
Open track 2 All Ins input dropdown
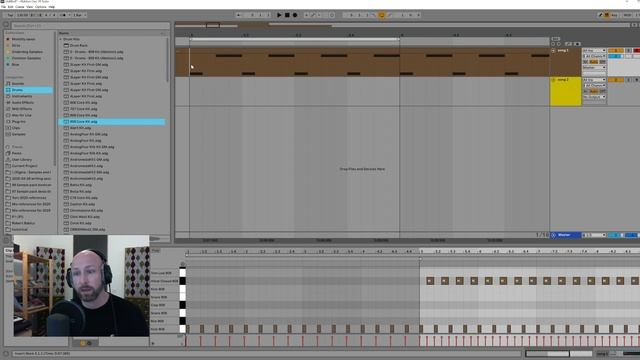click(594, 80)
